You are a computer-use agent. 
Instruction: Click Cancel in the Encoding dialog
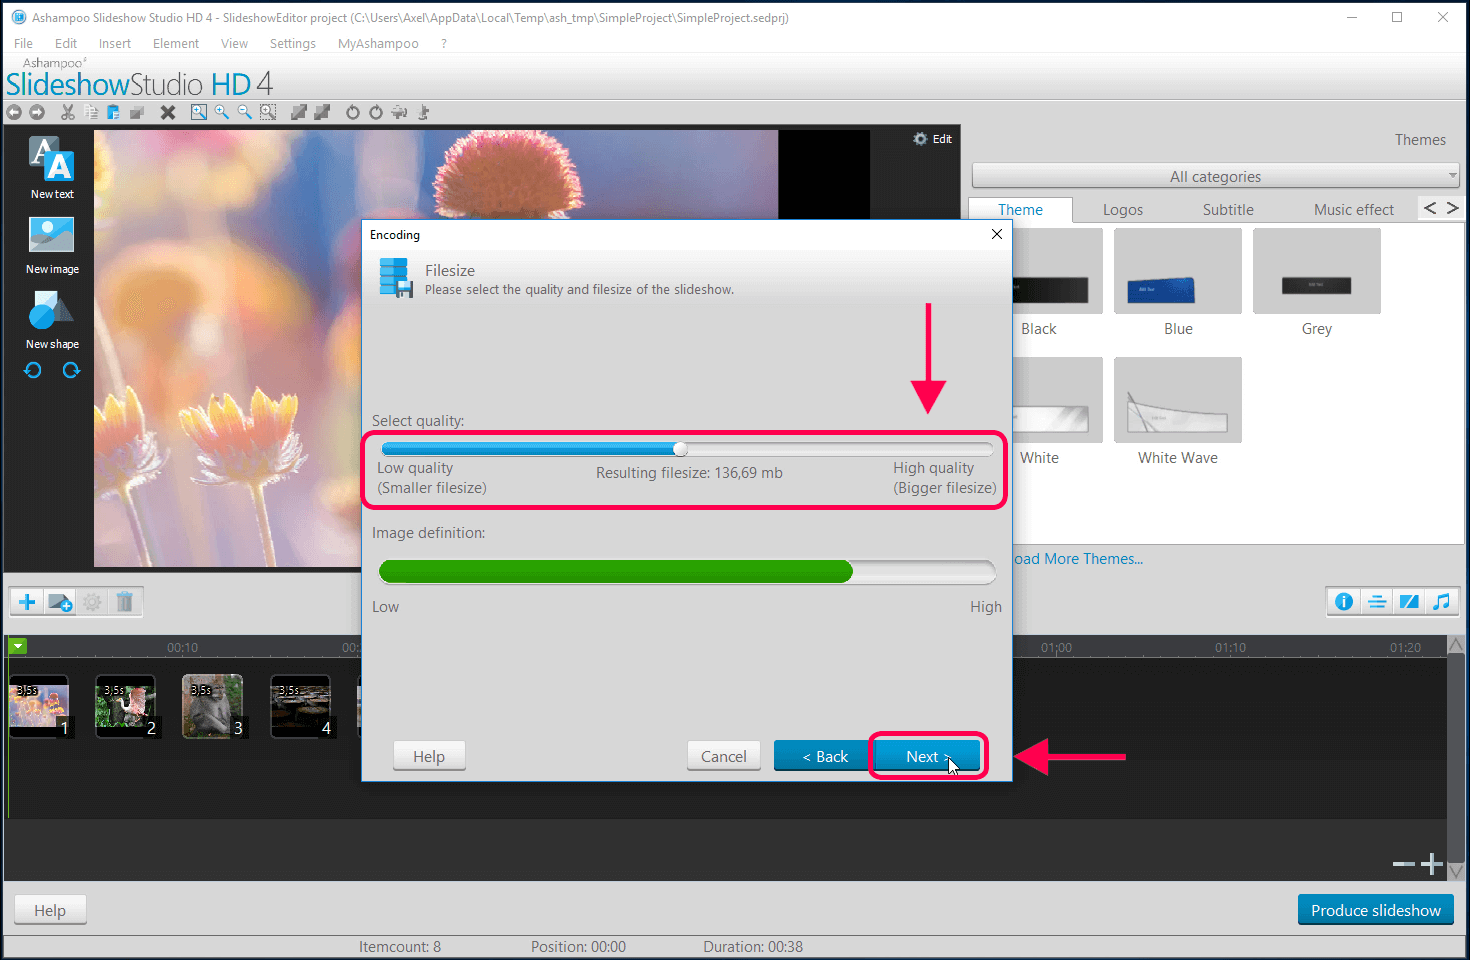[724, 756]
